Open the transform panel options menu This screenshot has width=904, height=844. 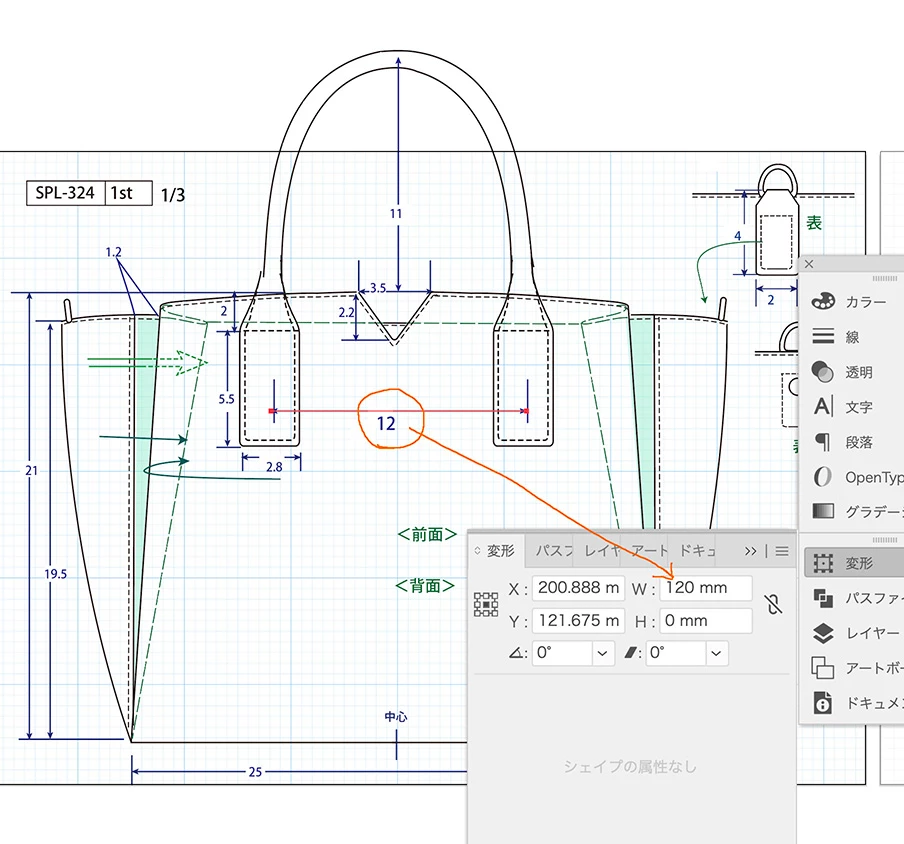pos(782,551)
